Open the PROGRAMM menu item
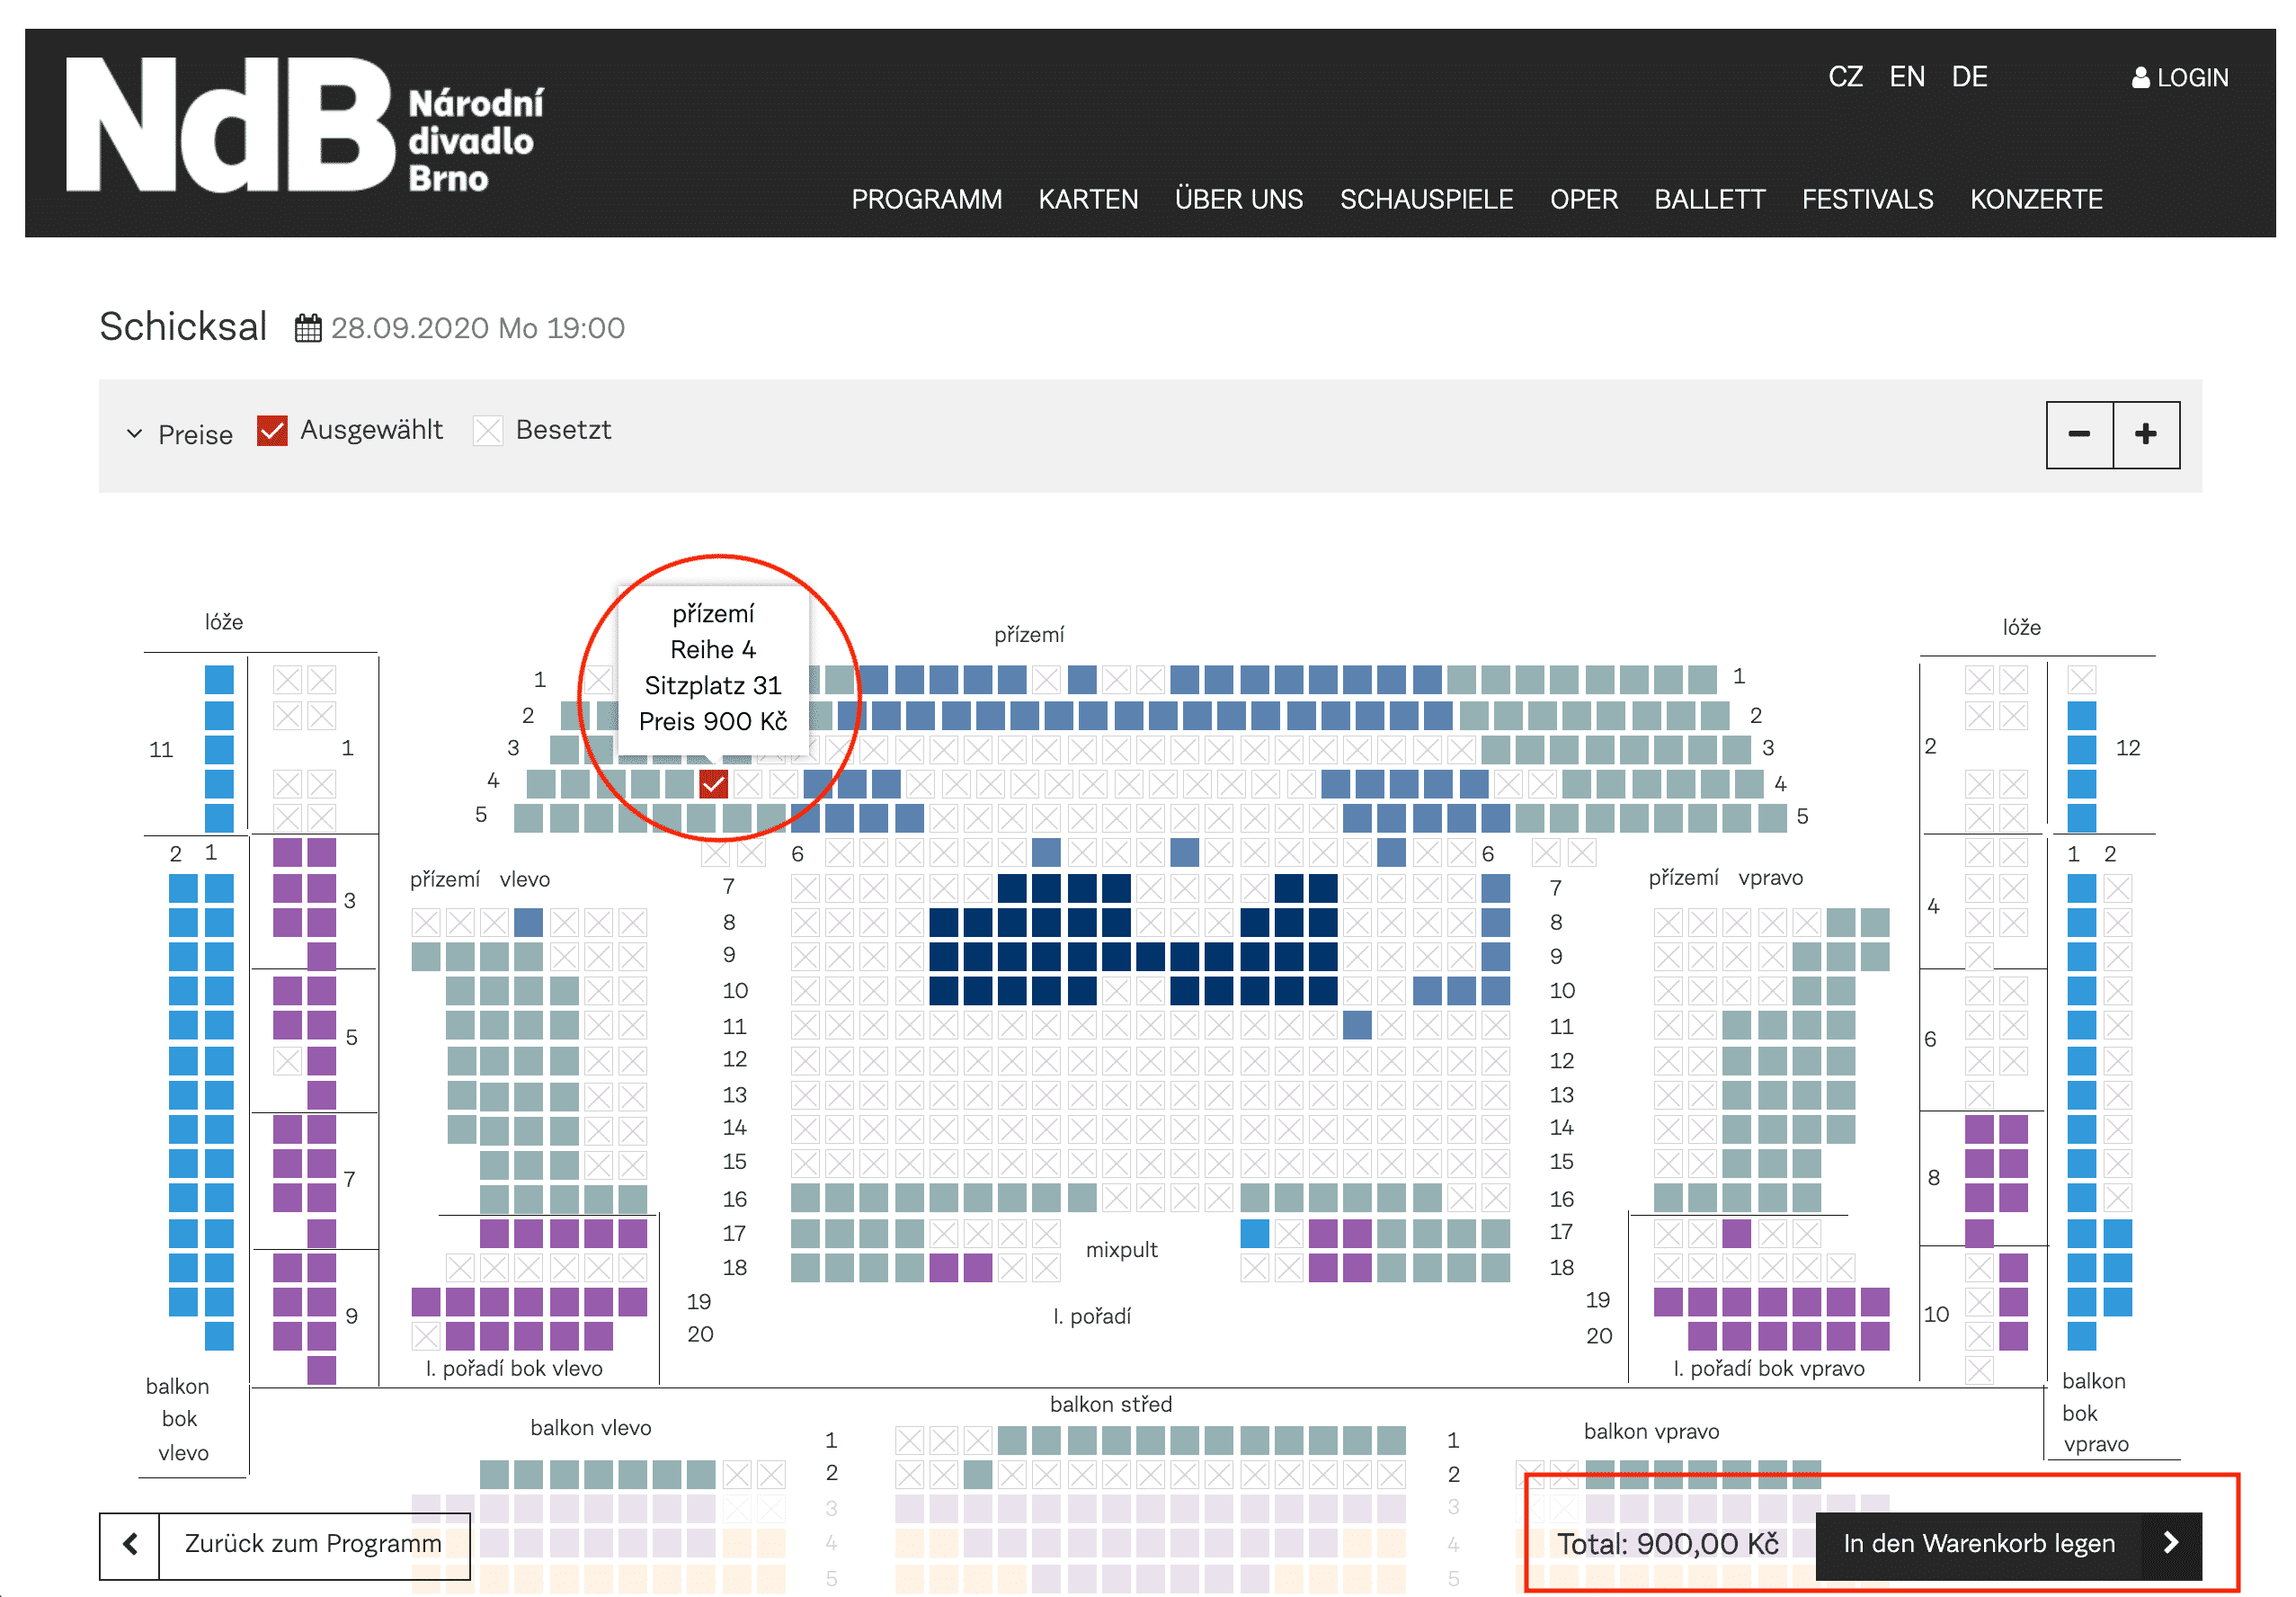This screenshot has height=1597, width=2296. [x=926, y=199]
